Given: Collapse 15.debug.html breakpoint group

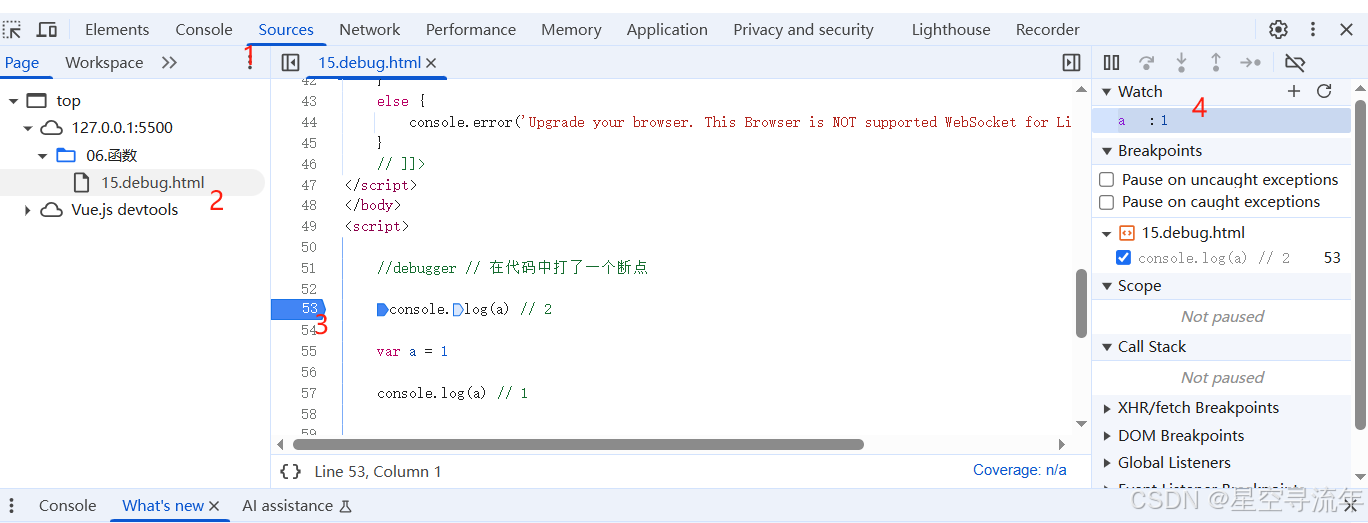Looking at the screenshot, I should 1107,233.
